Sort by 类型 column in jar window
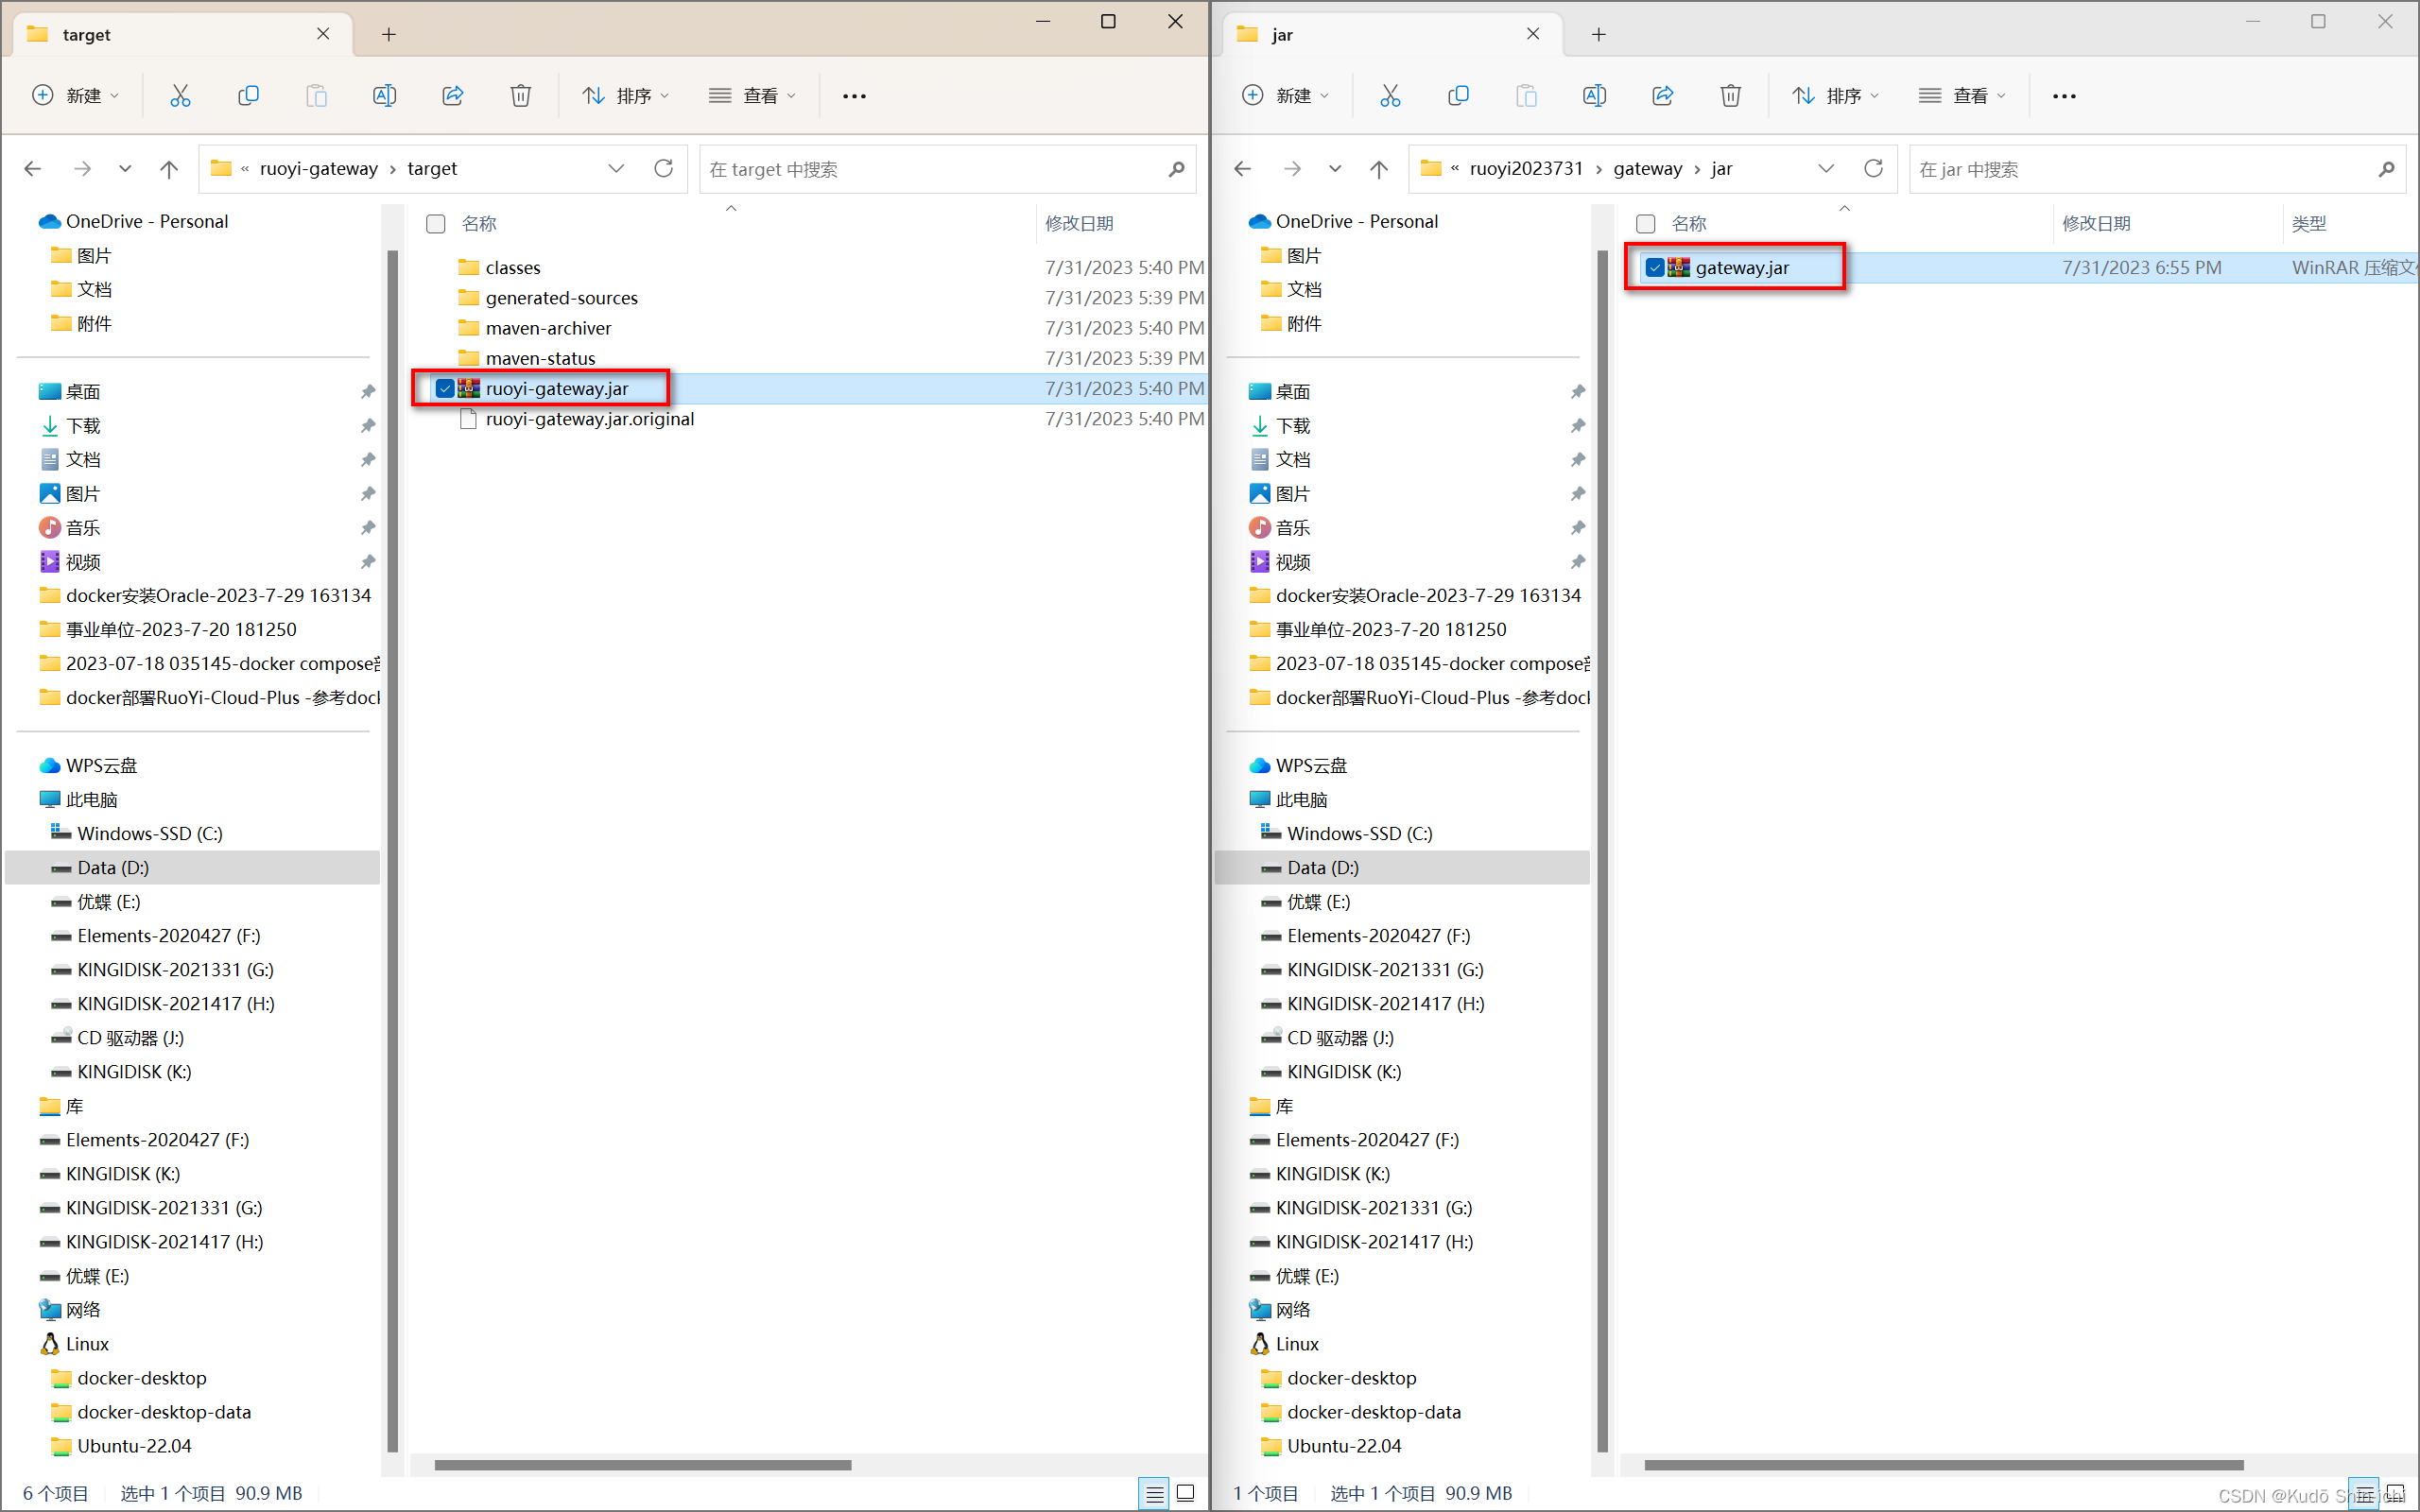The height and width of the screenshot is (1512, 2420). (2309, 224)
